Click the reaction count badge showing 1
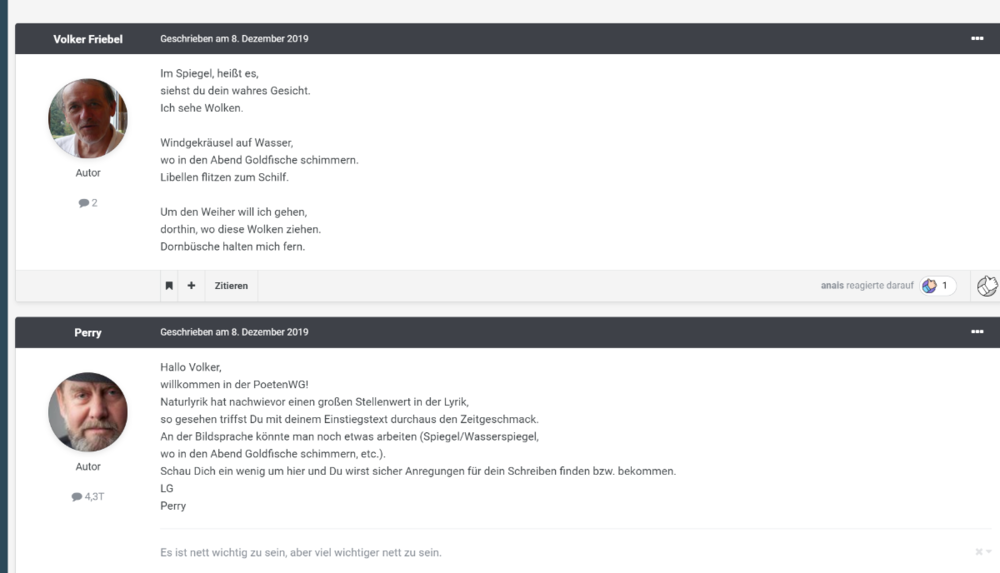Image resolution: width=1000 pixels, height=573 pixels. coord(937,286)
